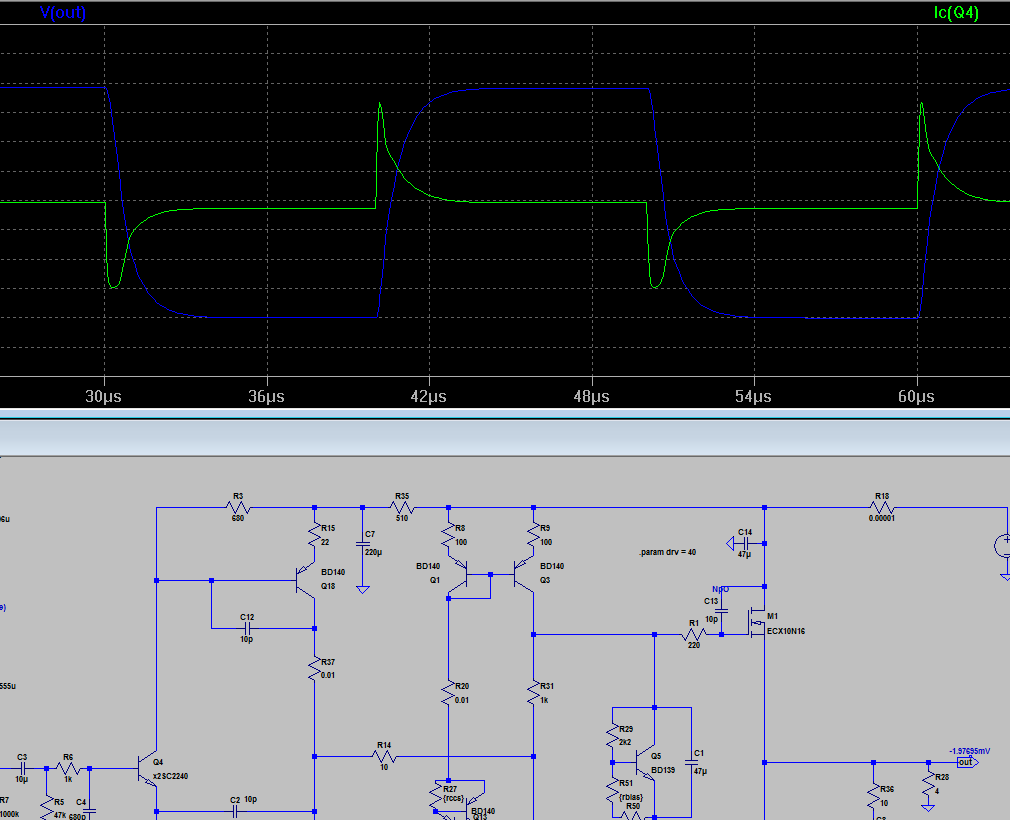
Task: Click ground symbol beneath capacitor C7
Action: pos(363,589)
